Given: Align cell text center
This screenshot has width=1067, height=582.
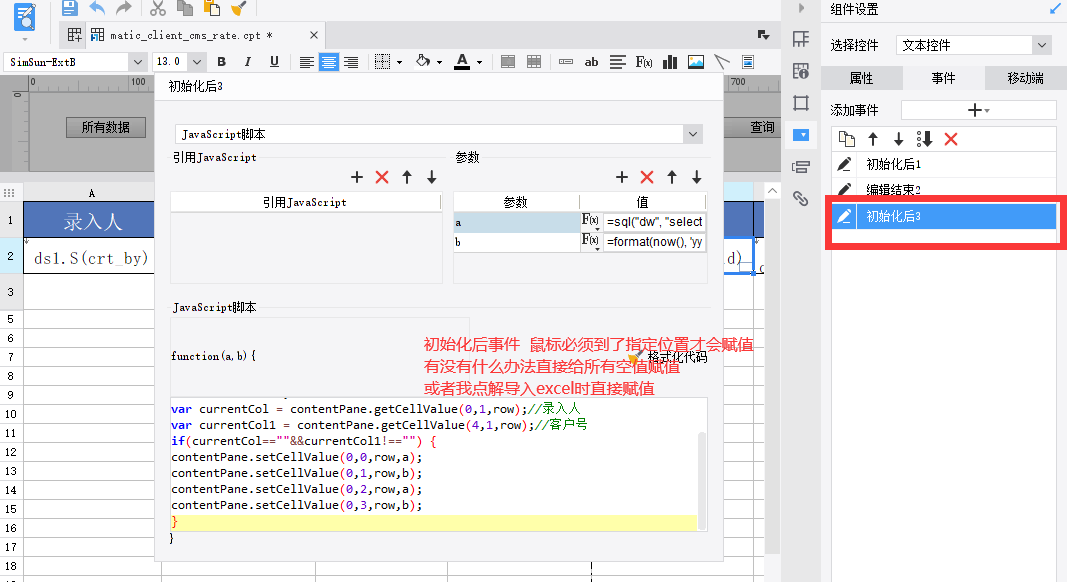Looking at the screenshot, I should pyautogui.click(x=329, y=62).
